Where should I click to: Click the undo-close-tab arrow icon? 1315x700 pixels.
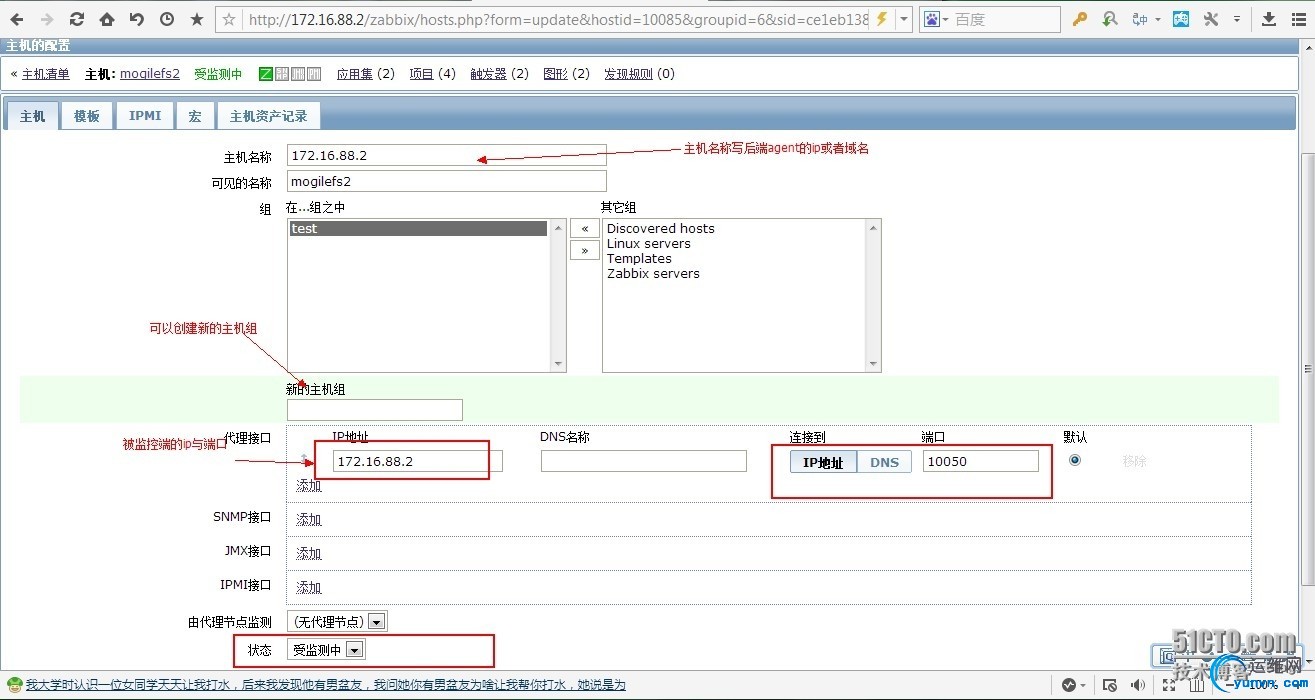pyautogui.click(x=137, y=19)
